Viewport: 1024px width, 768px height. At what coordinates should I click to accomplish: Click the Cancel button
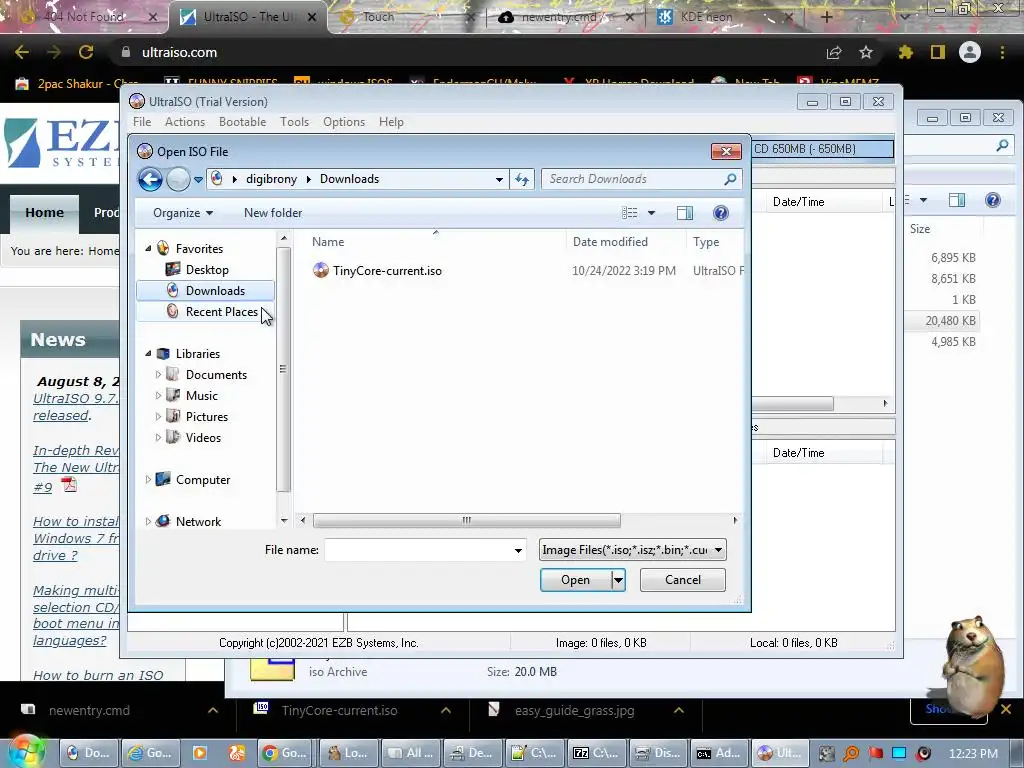[682, 580]
